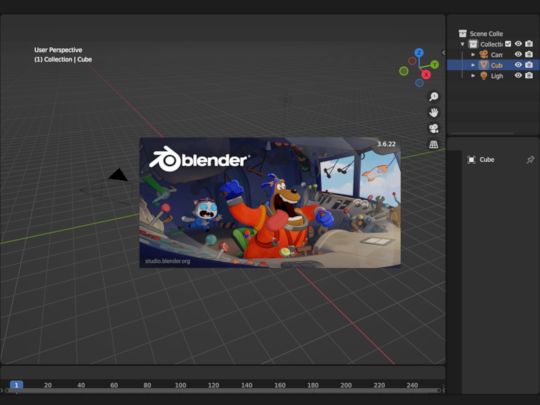
Task: Hide the Camera using its eye icon
Action: click(x=518, y=54)
